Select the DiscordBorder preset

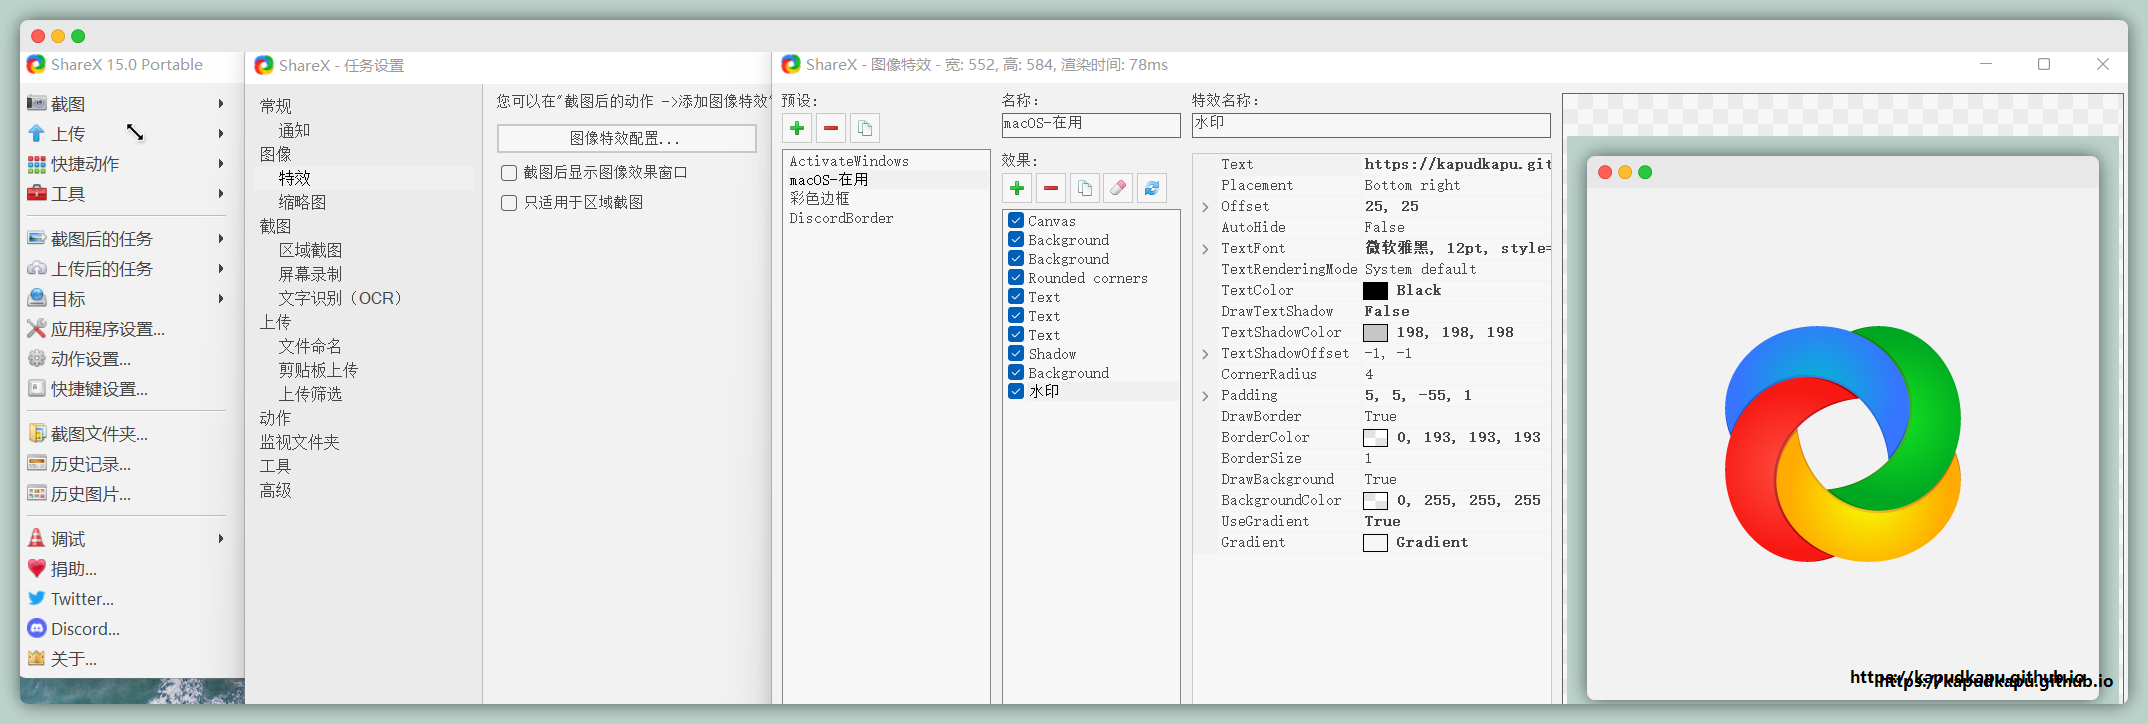(x=841, y=218)
